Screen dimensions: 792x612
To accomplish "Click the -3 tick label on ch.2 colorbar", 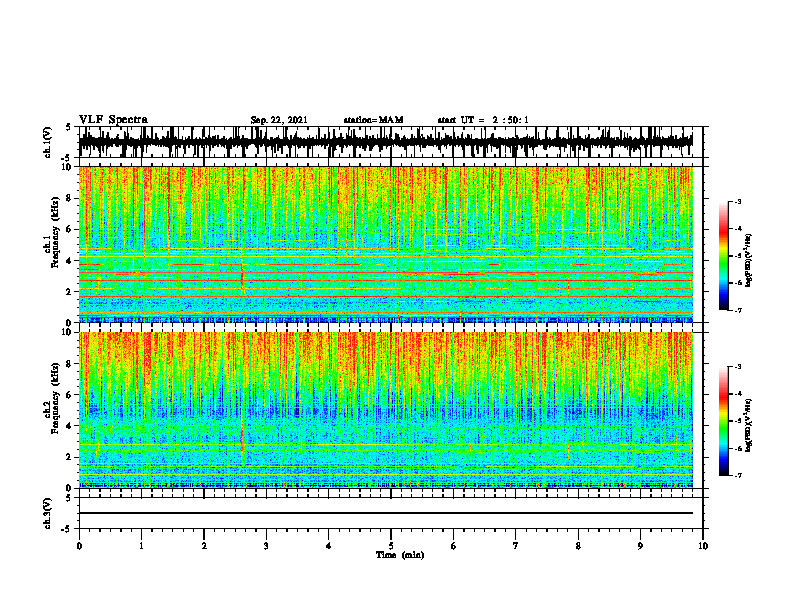I will [738, 367].
